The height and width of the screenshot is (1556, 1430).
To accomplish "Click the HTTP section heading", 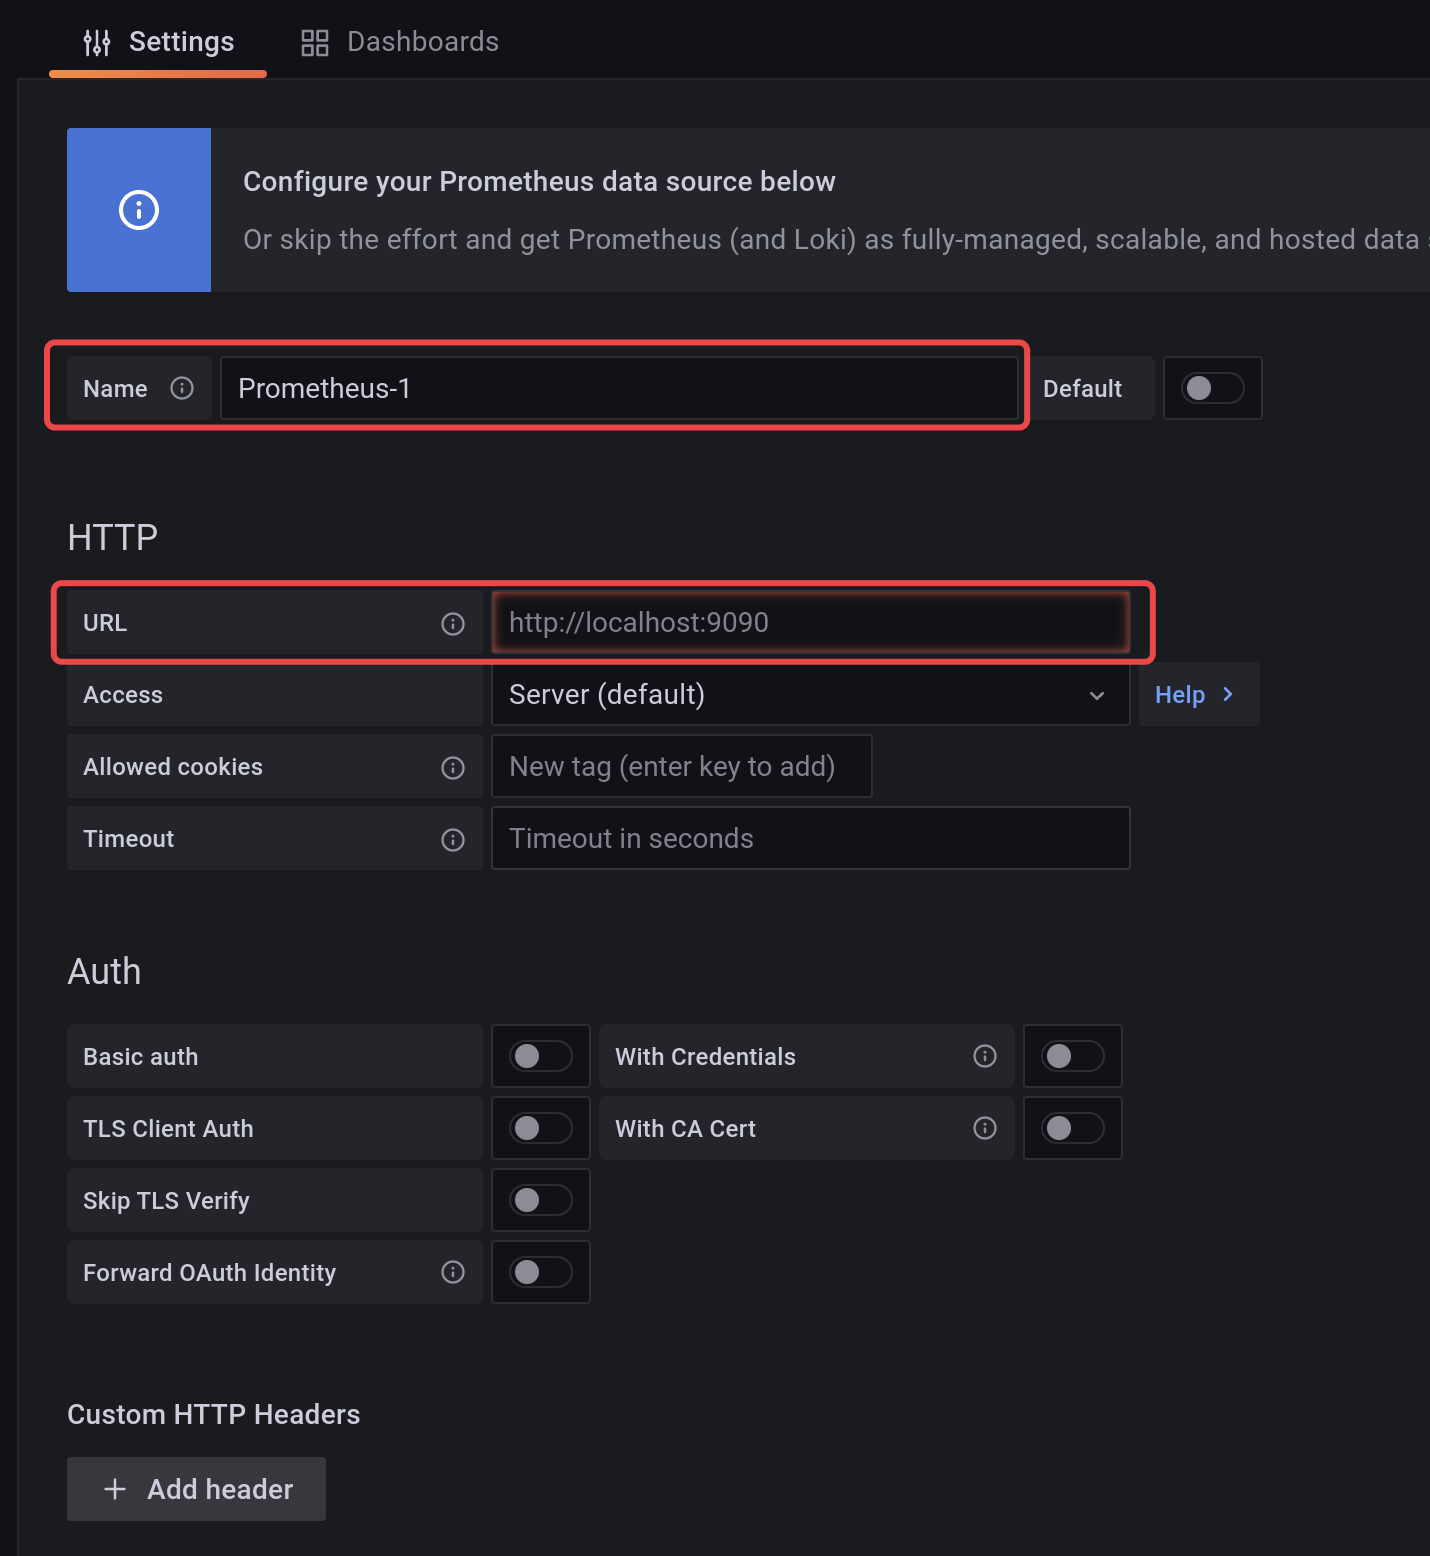I will coord(113,538).
